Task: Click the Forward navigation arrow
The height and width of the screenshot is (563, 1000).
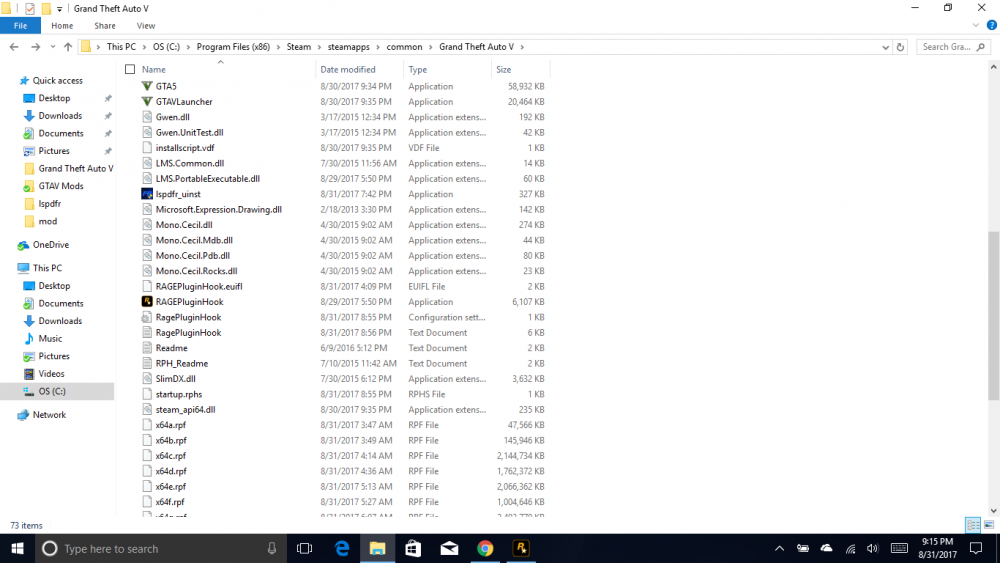Action: 35,47
